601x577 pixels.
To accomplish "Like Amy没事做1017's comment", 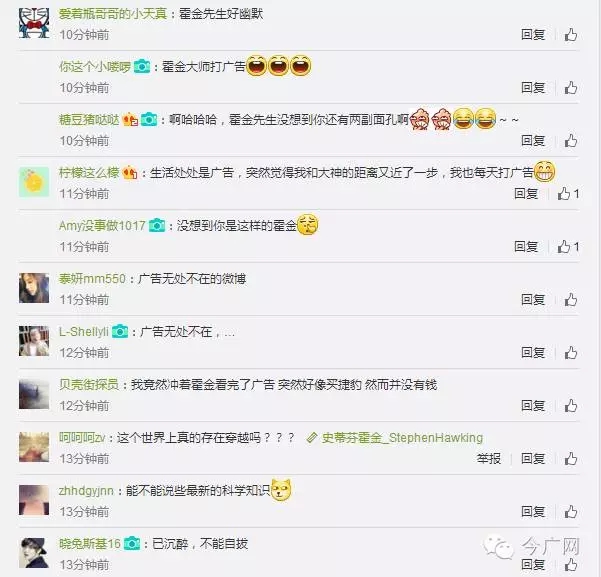I will click(568, 247).
